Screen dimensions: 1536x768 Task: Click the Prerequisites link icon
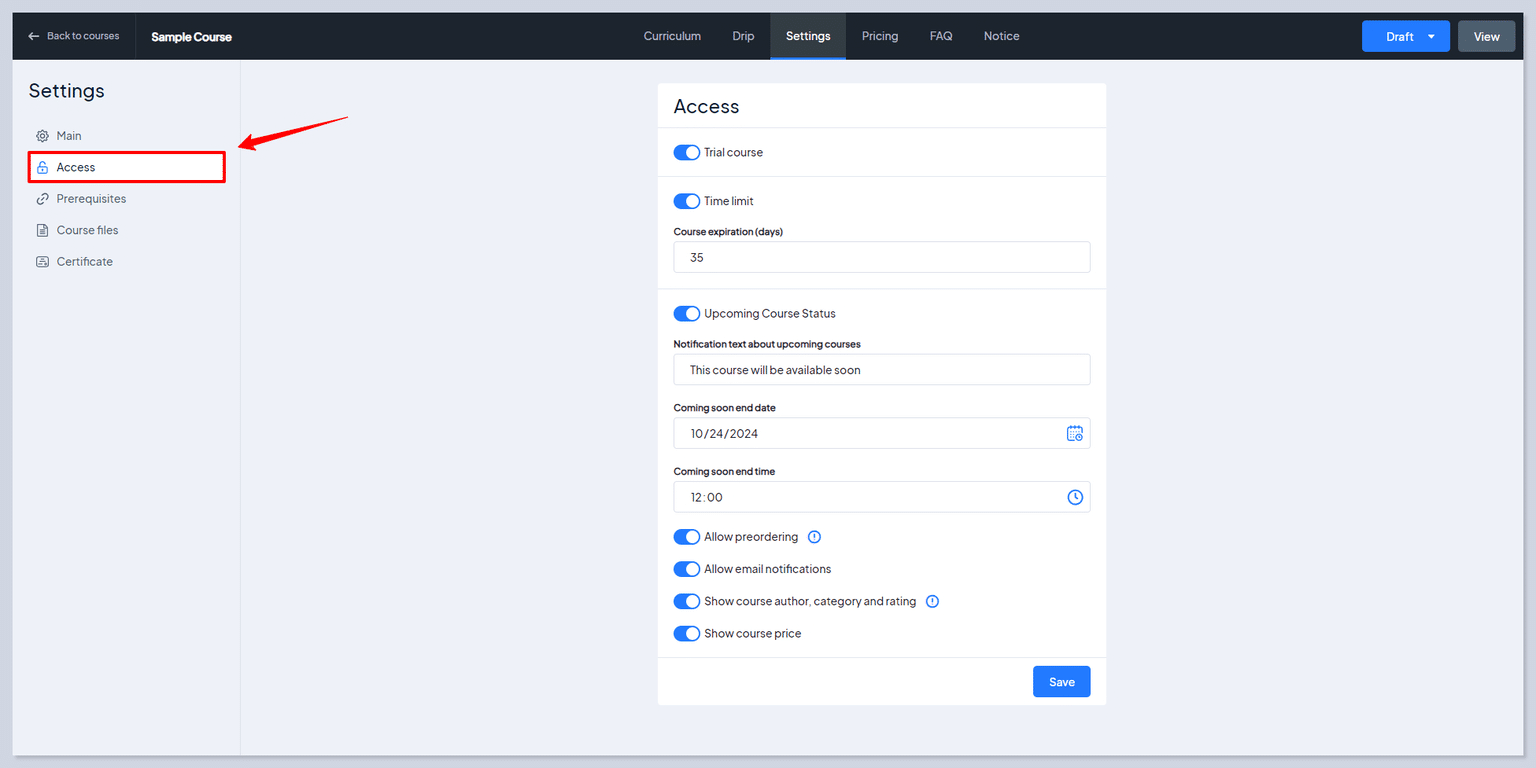(x=42, y=198)
